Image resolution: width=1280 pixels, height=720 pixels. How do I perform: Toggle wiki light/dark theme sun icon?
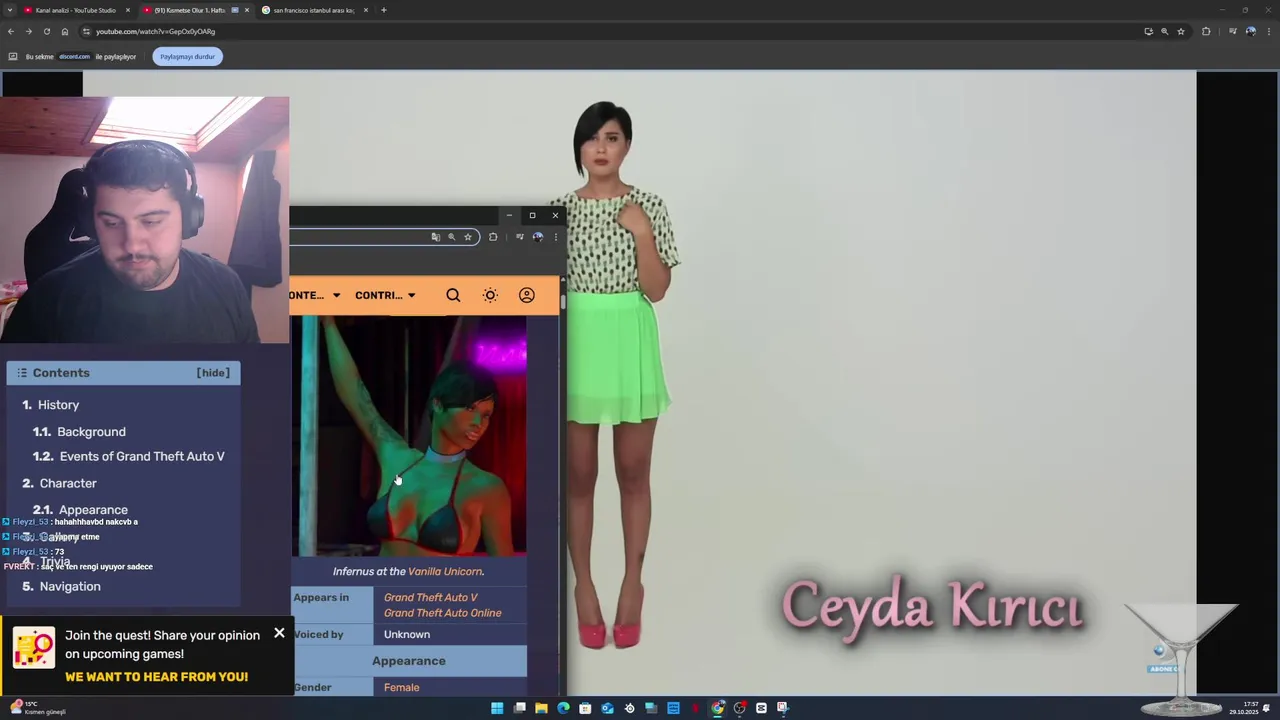pos(490,295)
